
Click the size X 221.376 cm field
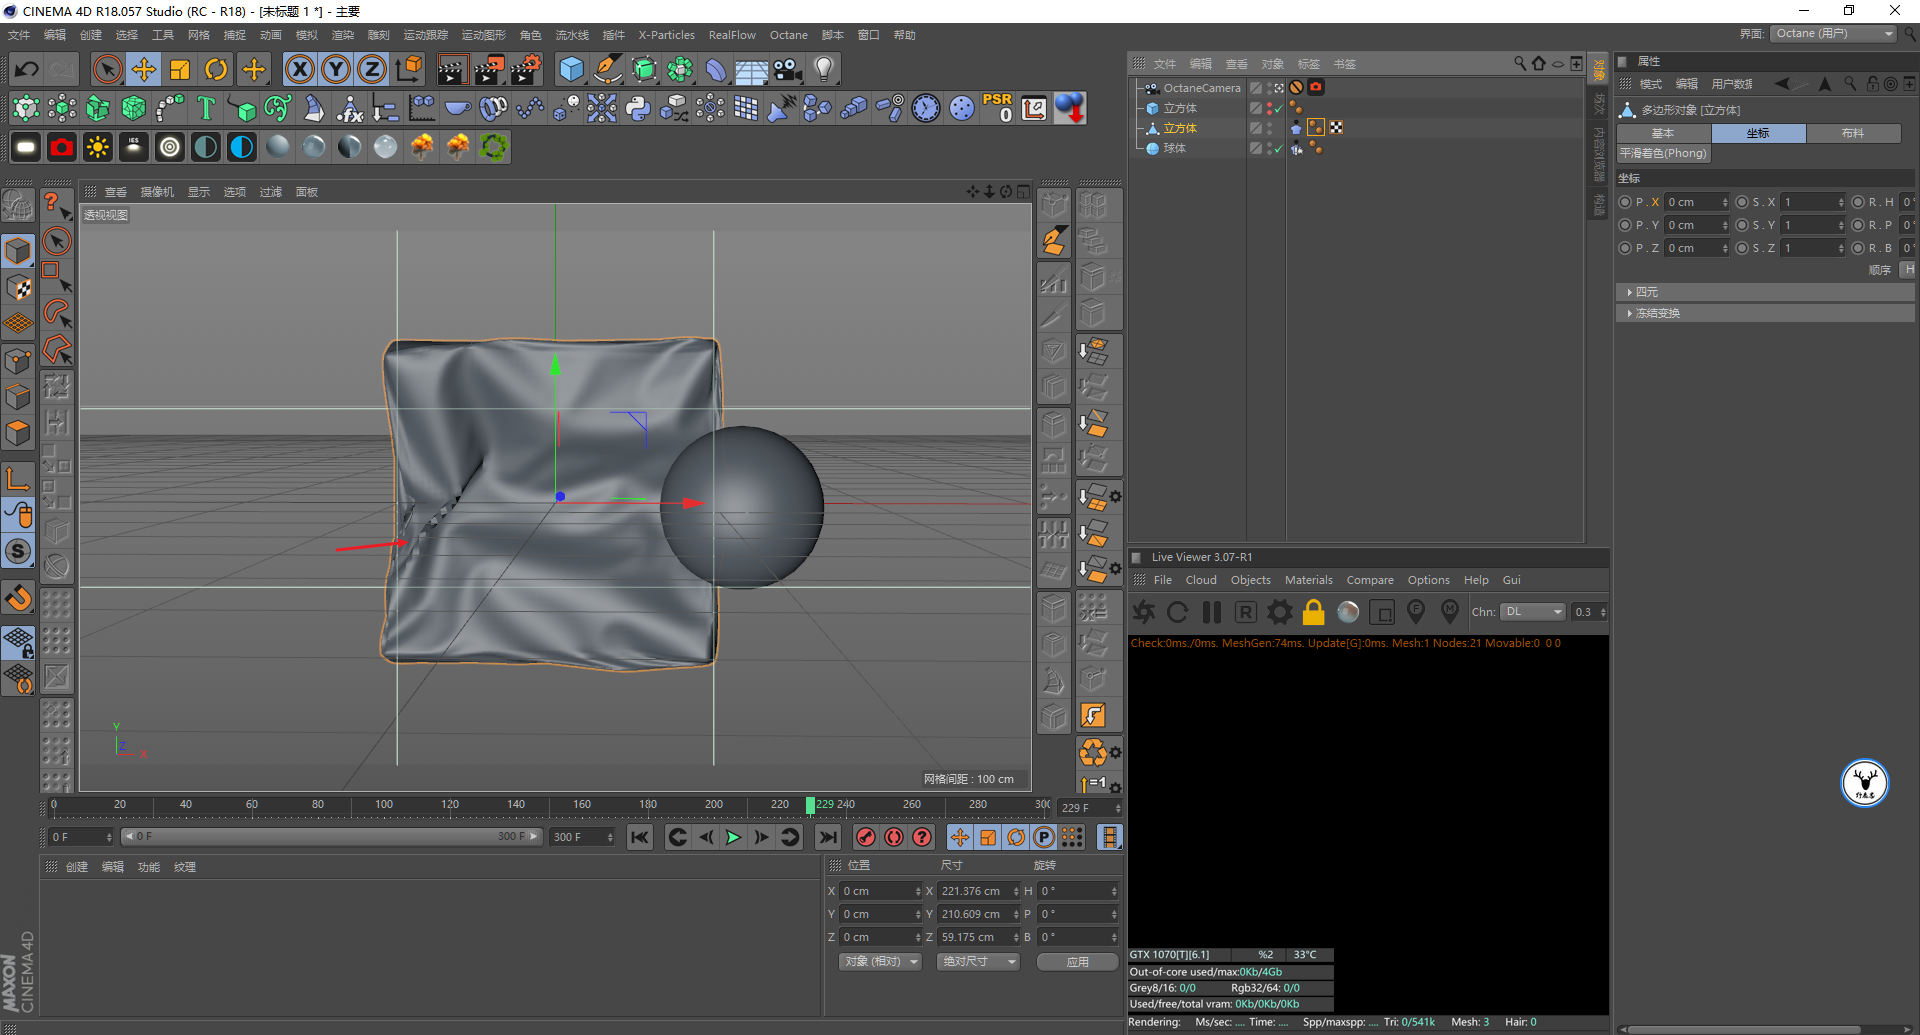[978, 891]
